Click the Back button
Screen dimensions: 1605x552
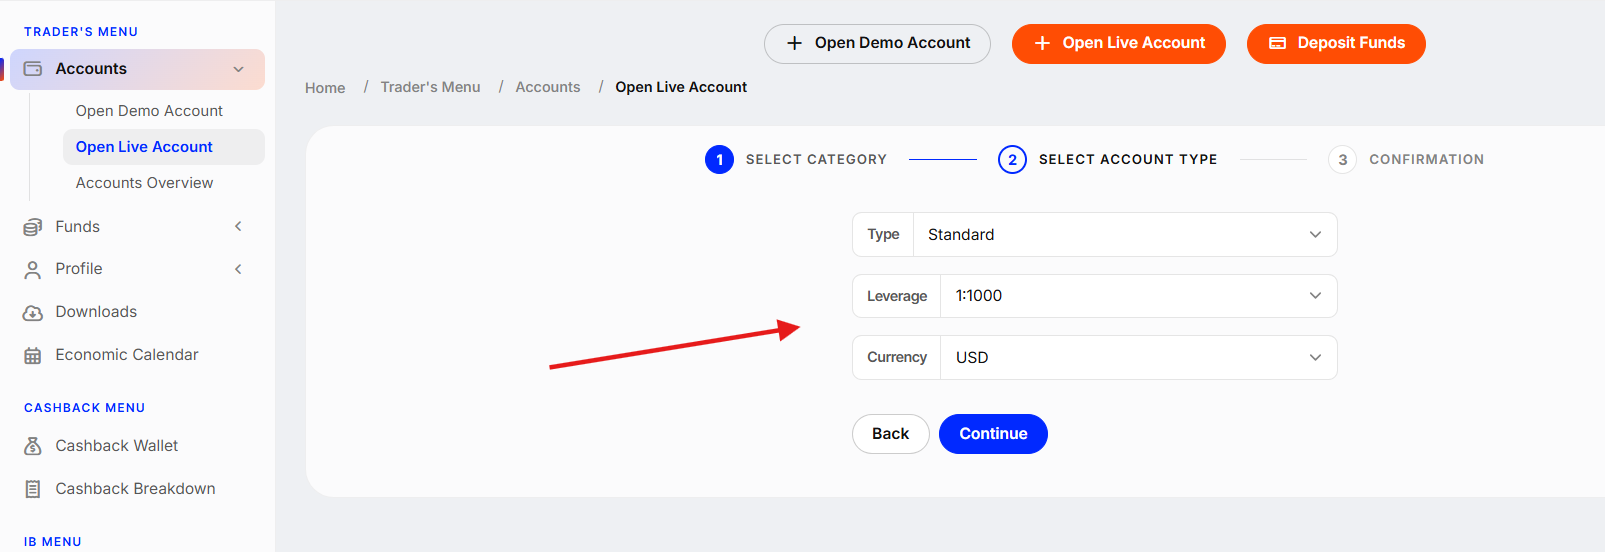[x=890, y=434]
